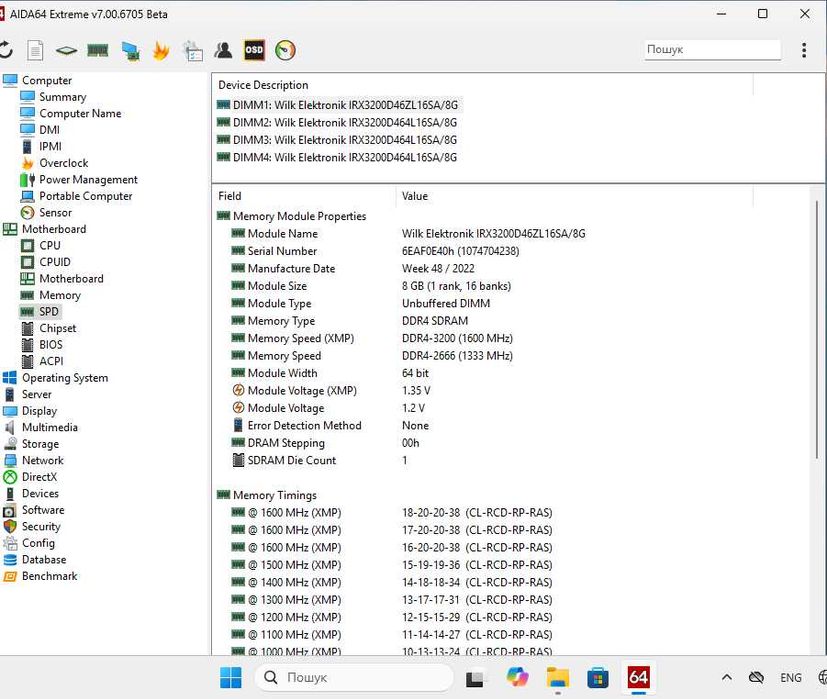Click the details pane vertical scrollbar
Image resolution: width=827 pixels, height=699 pixels.
click(x=817, y=330)
